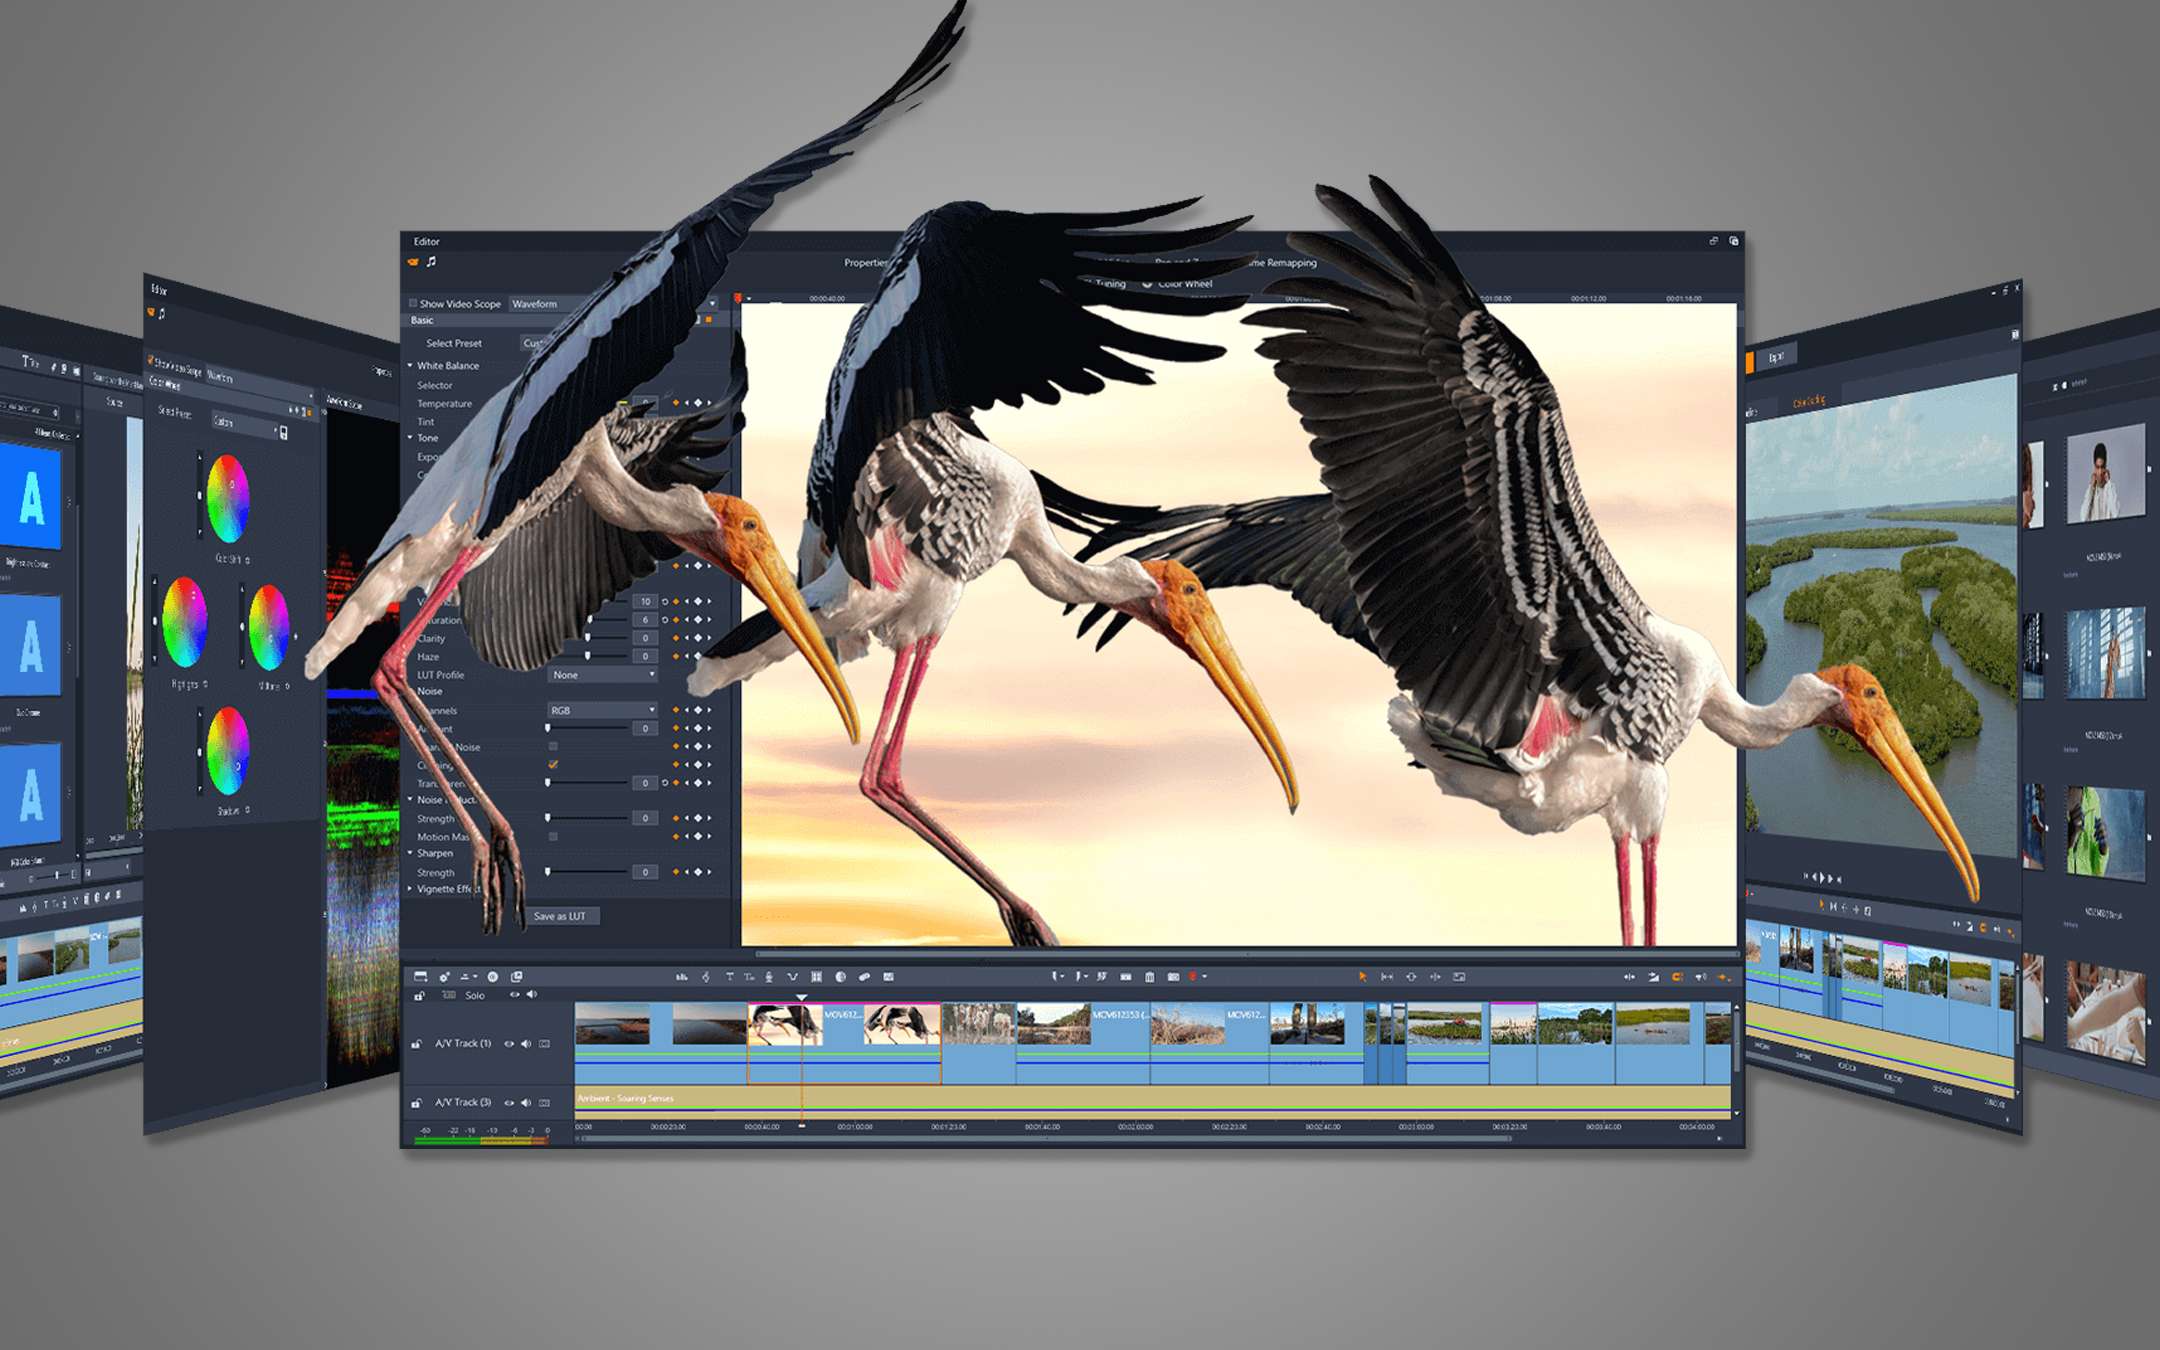
Task: Open the RGB Channels dropdown
Action: point(601,710)
